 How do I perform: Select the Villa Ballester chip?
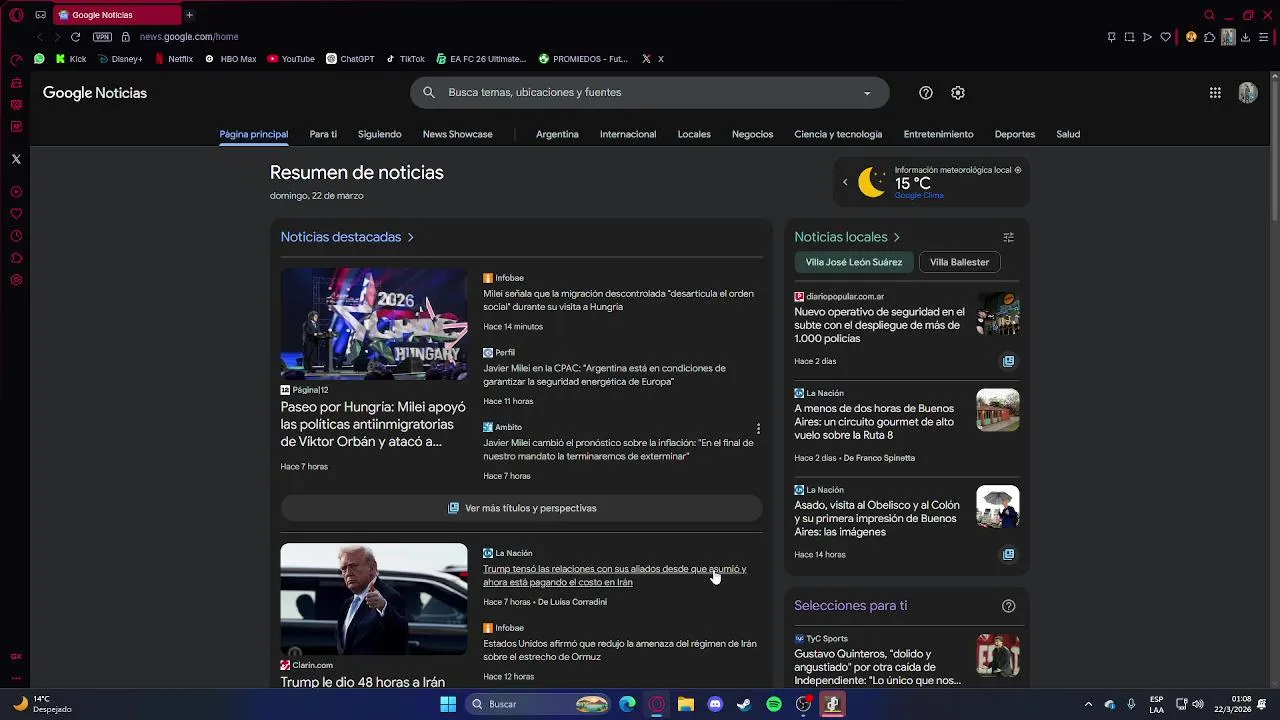[x=959, y=262]
